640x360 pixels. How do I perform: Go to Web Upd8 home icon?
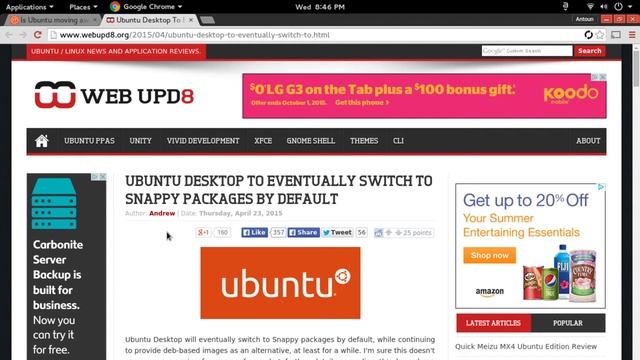[x=42, y=141]
